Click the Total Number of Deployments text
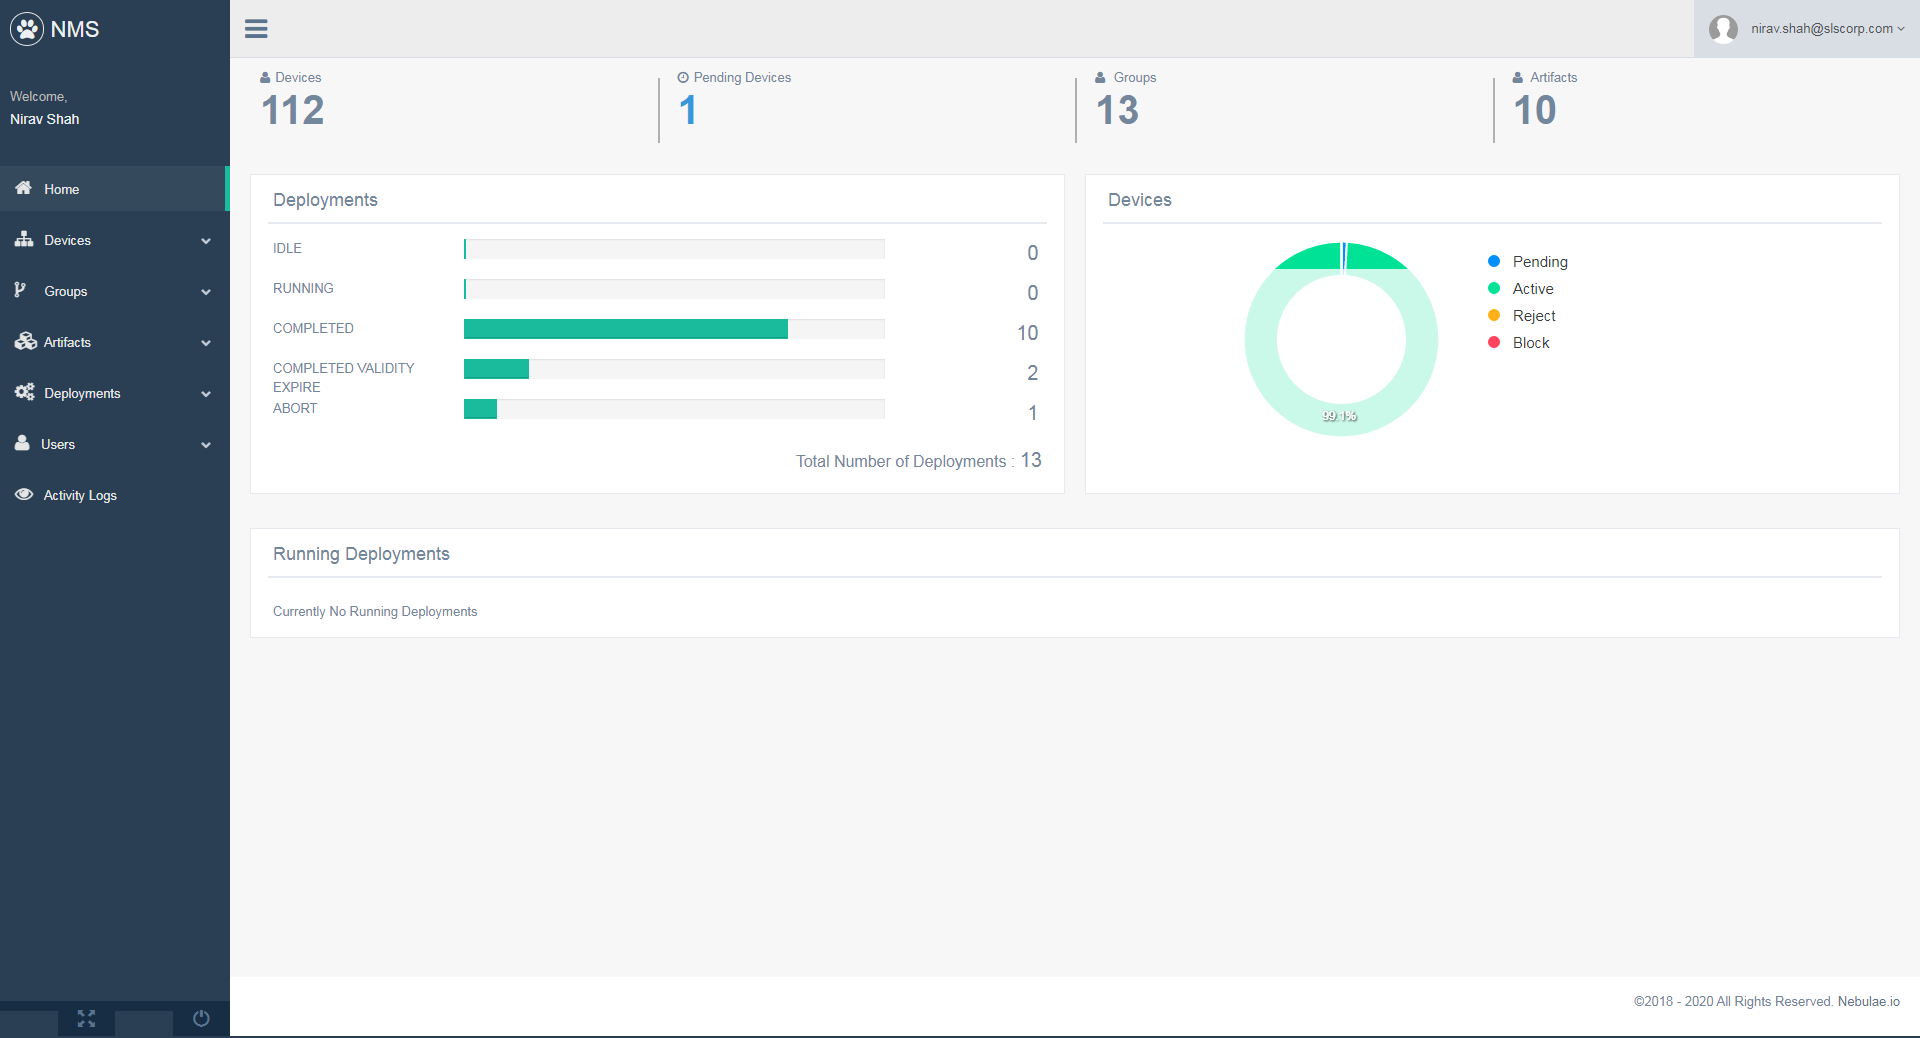The height and width of the screenshot is (1038, 1920). [919, 460]
